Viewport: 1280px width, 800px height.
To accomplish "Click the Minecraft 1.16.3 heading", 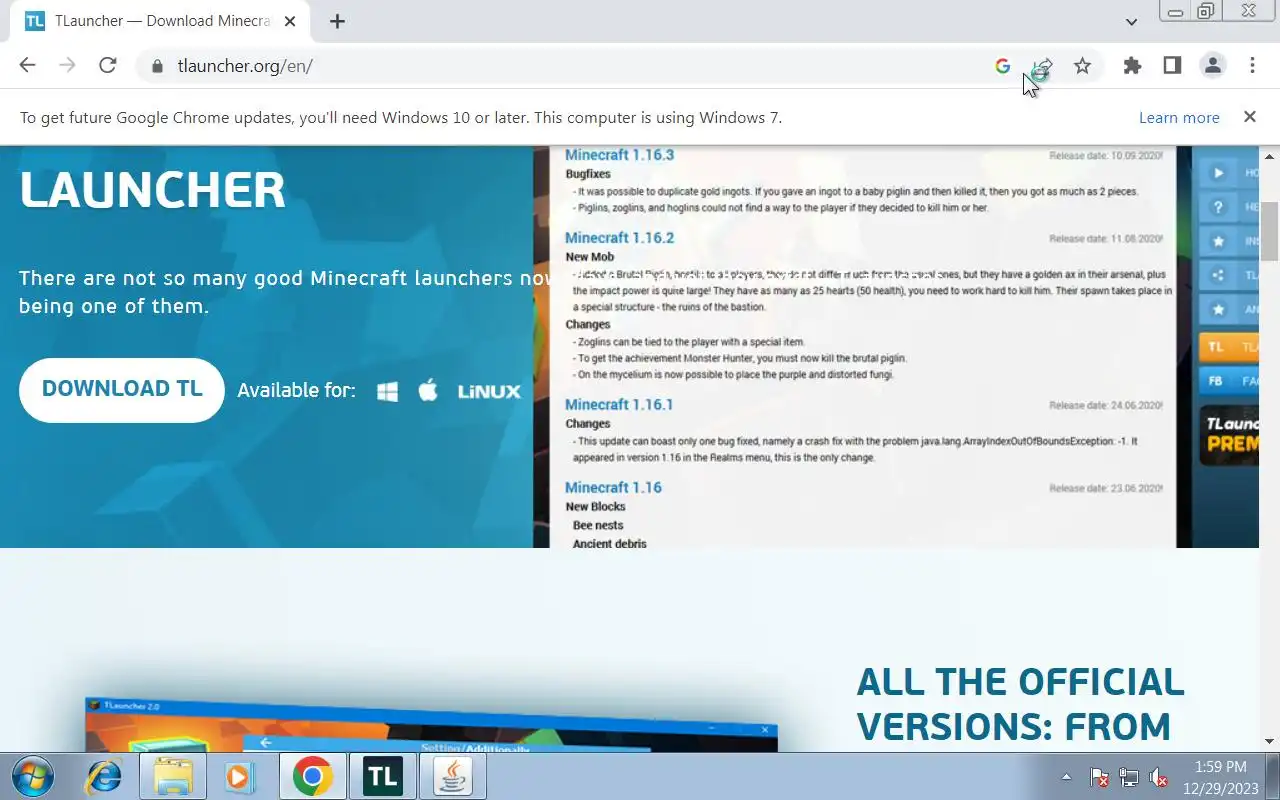I will point(619,155).
